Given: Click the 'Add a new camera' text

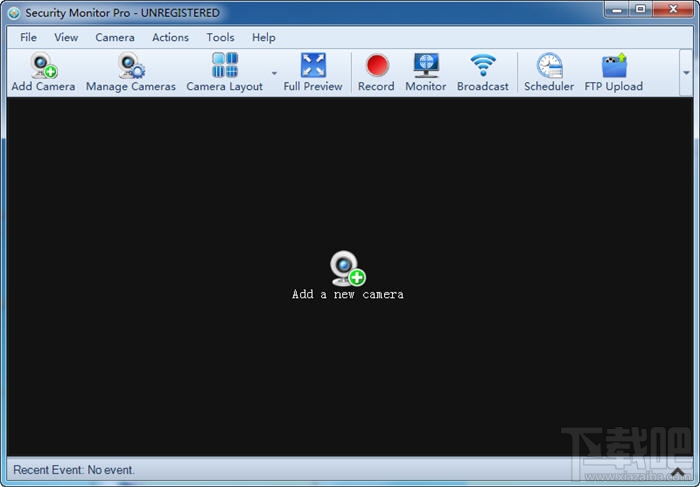Looking at the screenshot, I should coord(348,294).
